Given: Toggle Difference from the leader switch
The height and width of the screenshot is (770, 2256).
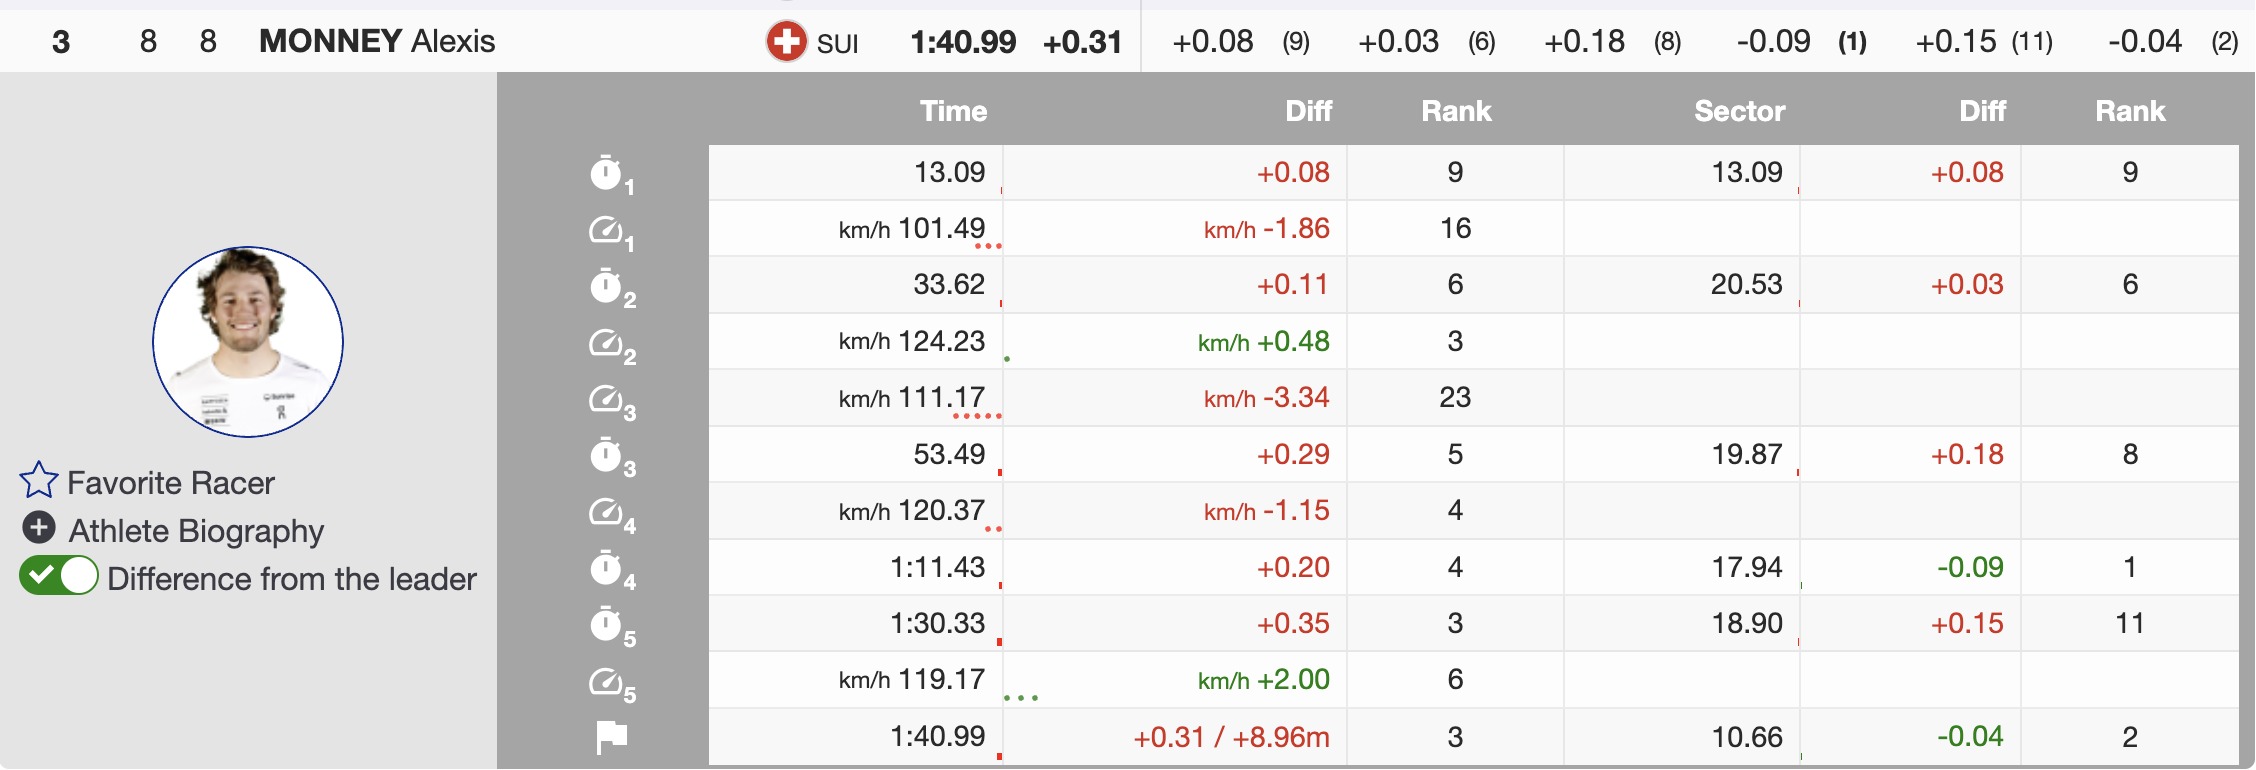Looking at the screenshot, I should click(x=59, y=576).
